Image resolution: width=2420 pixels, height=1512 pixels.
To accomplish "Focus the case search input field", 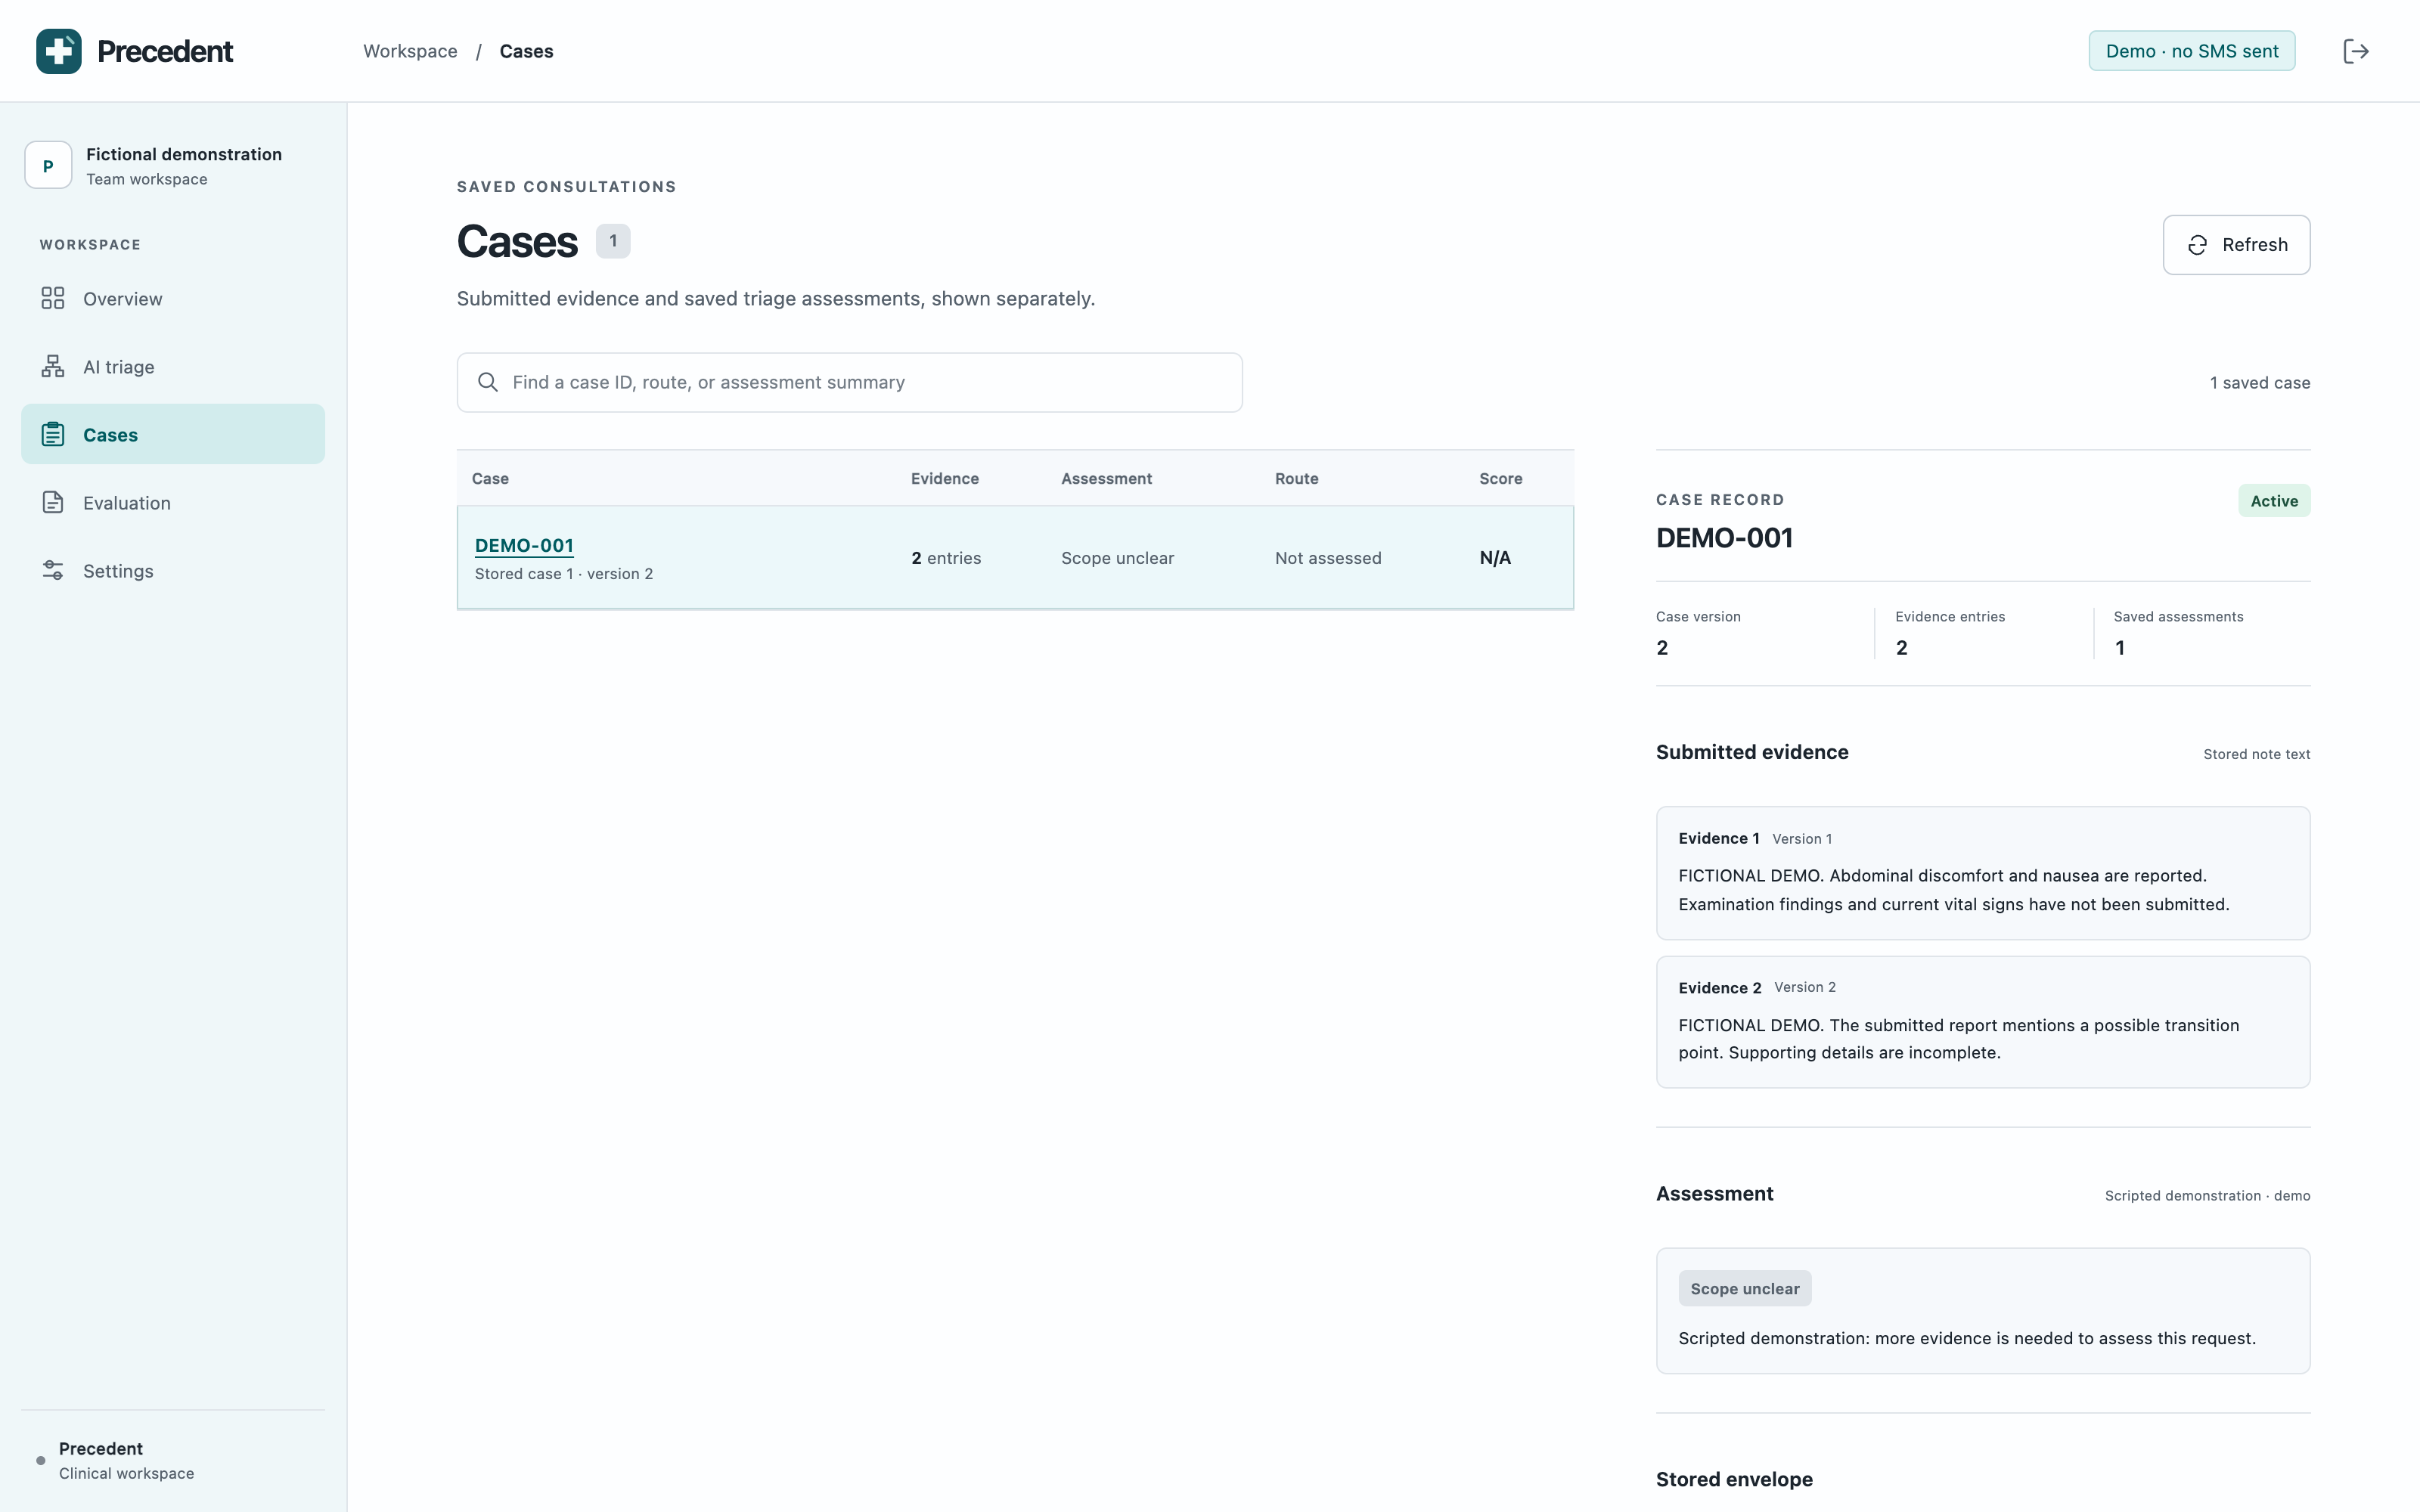I will coord(849,382).
